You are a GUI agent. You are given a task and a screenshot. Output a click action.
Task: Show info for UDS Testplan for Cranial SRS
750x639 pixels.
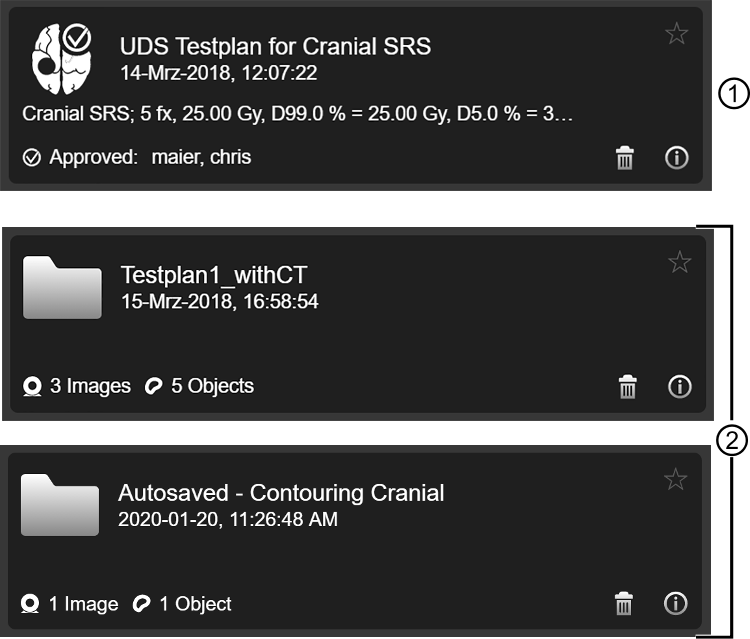point(676,157)
